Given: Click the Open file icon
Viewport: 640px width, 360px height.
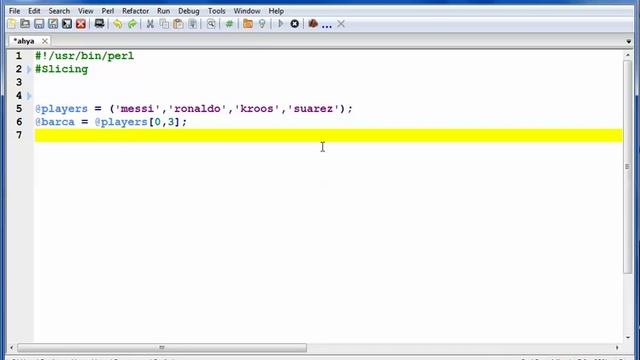Looking at the screenshot, I should coord(25,24).
